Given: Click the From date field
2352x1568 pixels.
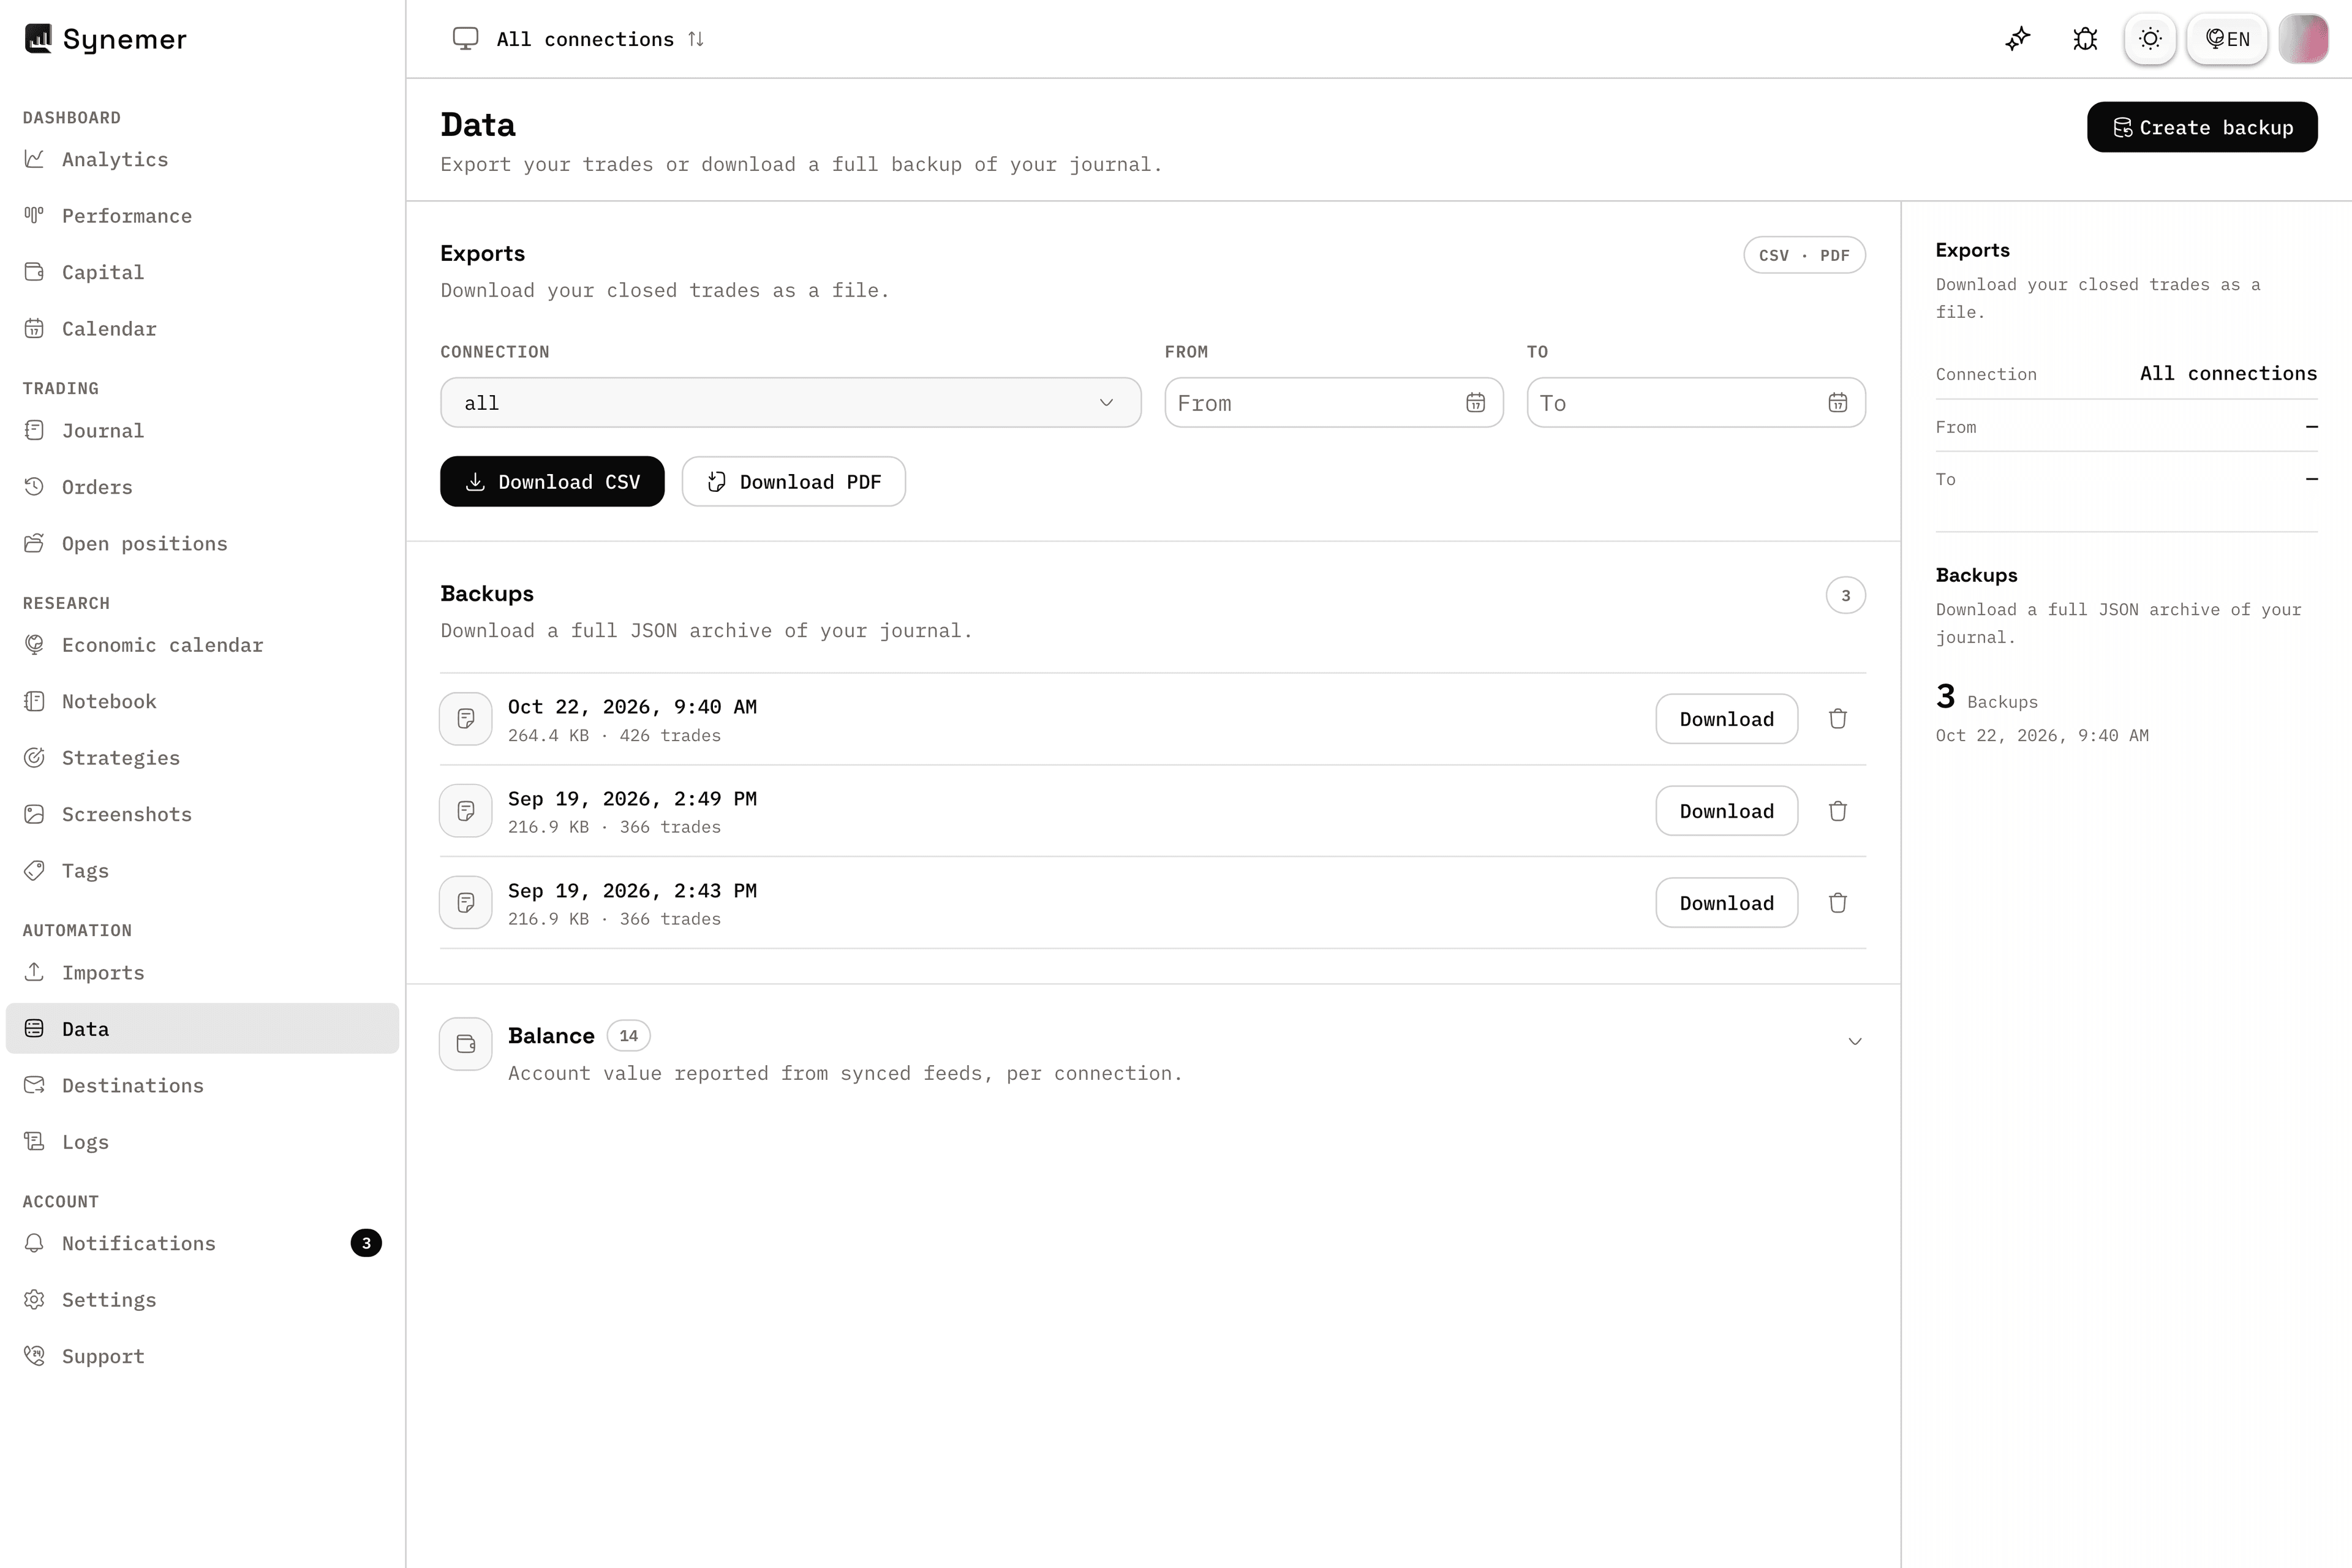Looking at the screenshot, I should (1333, 402).
